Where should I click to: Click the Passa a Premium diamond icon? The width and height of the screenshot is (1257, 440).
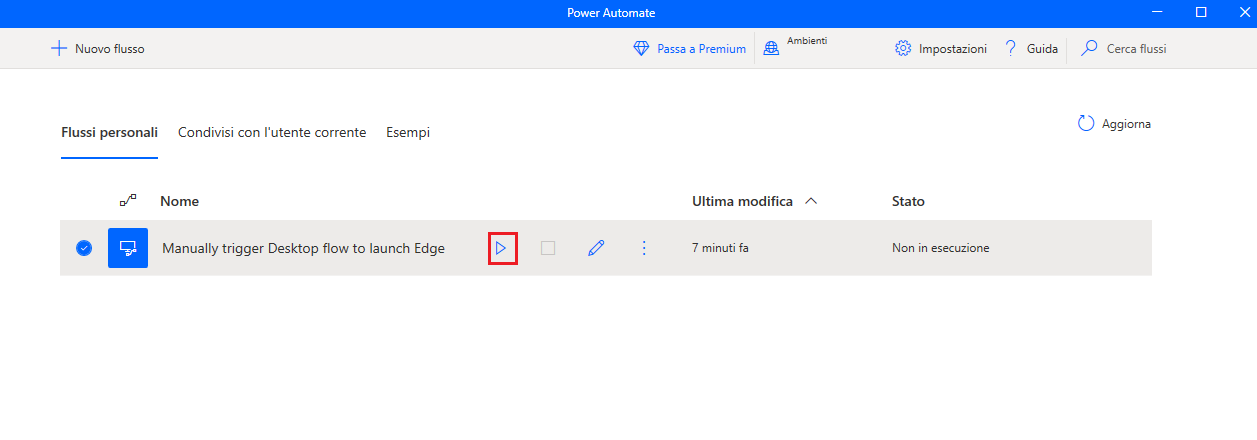[x=642, y=48]
